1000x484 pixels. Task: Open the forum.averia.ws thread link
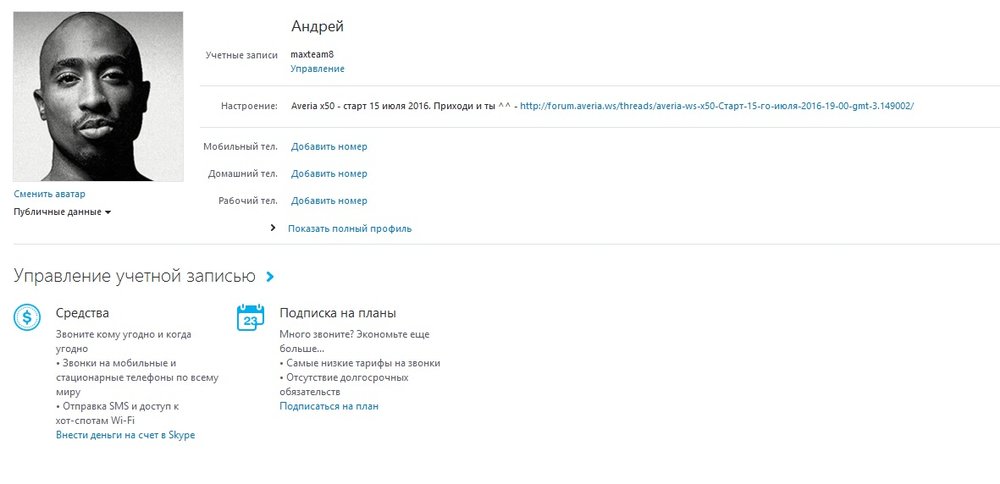(x=717, y=105)
